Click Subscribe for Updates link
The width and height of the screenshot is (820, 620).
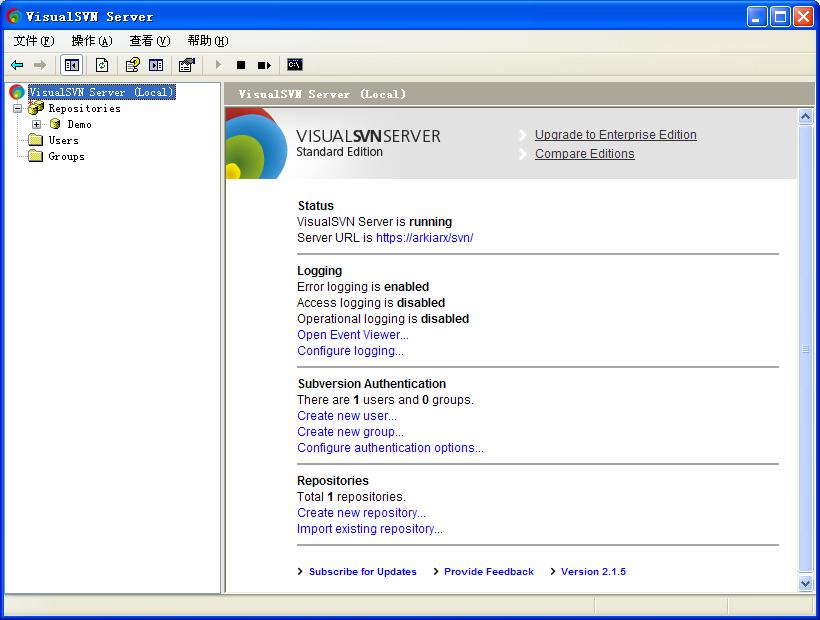[363, 571]
